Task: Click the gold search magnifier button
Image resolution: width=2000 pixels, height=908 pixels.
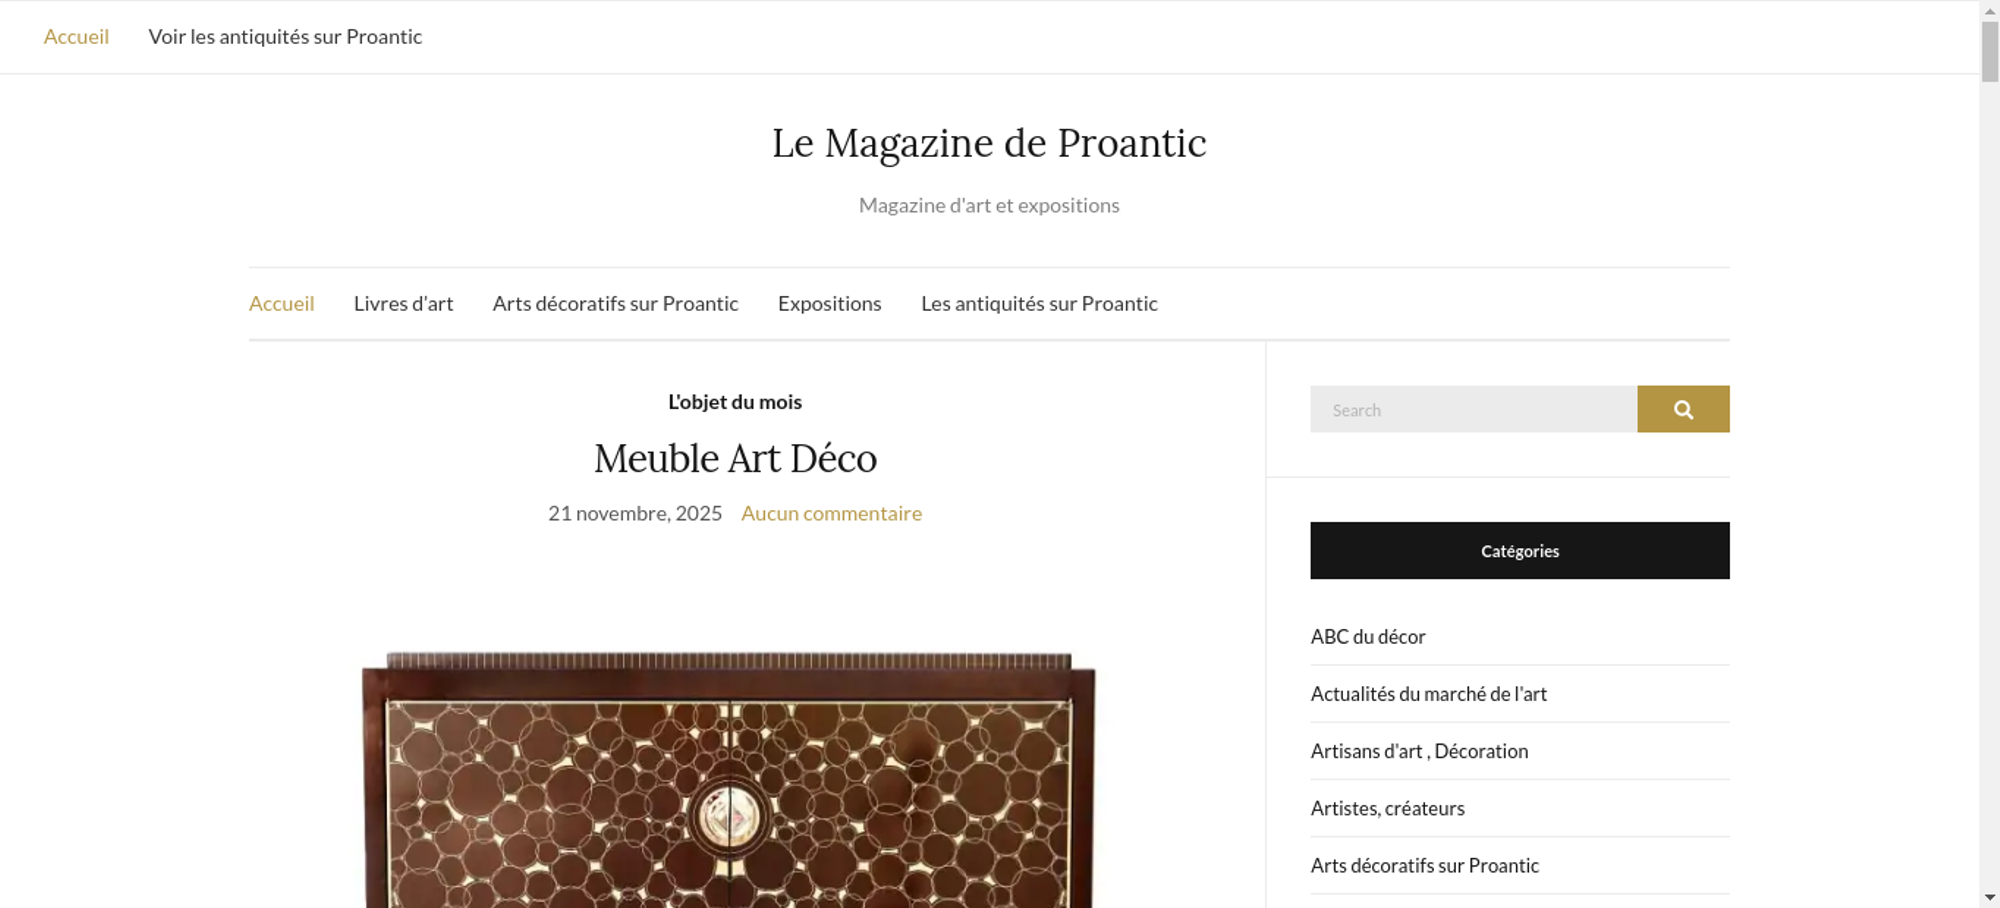Action: coord(1683,409)
